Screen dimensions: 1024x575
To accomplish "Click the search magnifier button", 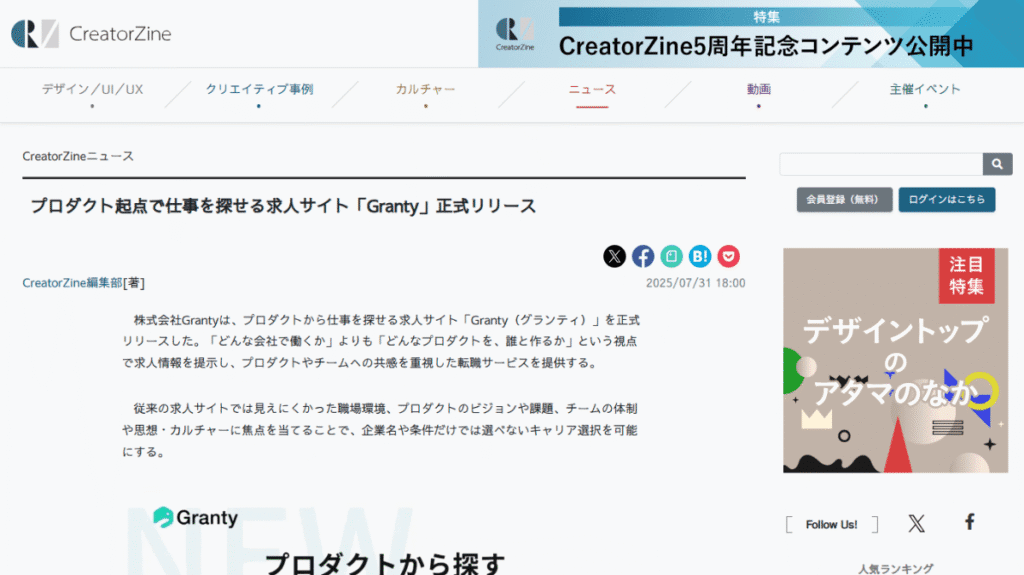I will click(x=997, y=164).
